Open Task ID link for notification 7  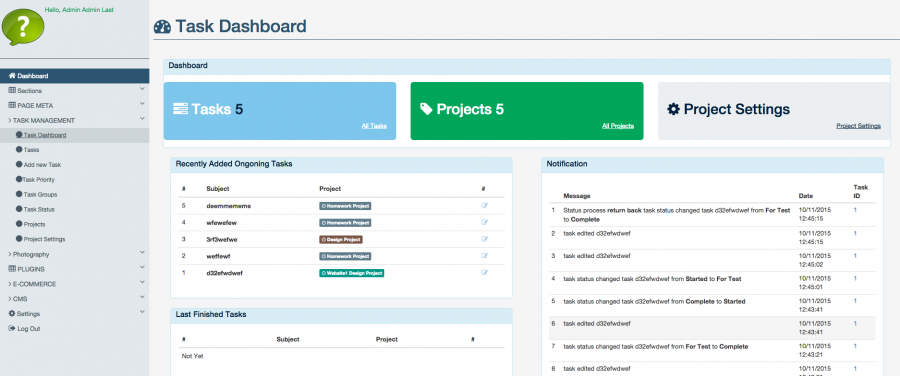(855, 346)
